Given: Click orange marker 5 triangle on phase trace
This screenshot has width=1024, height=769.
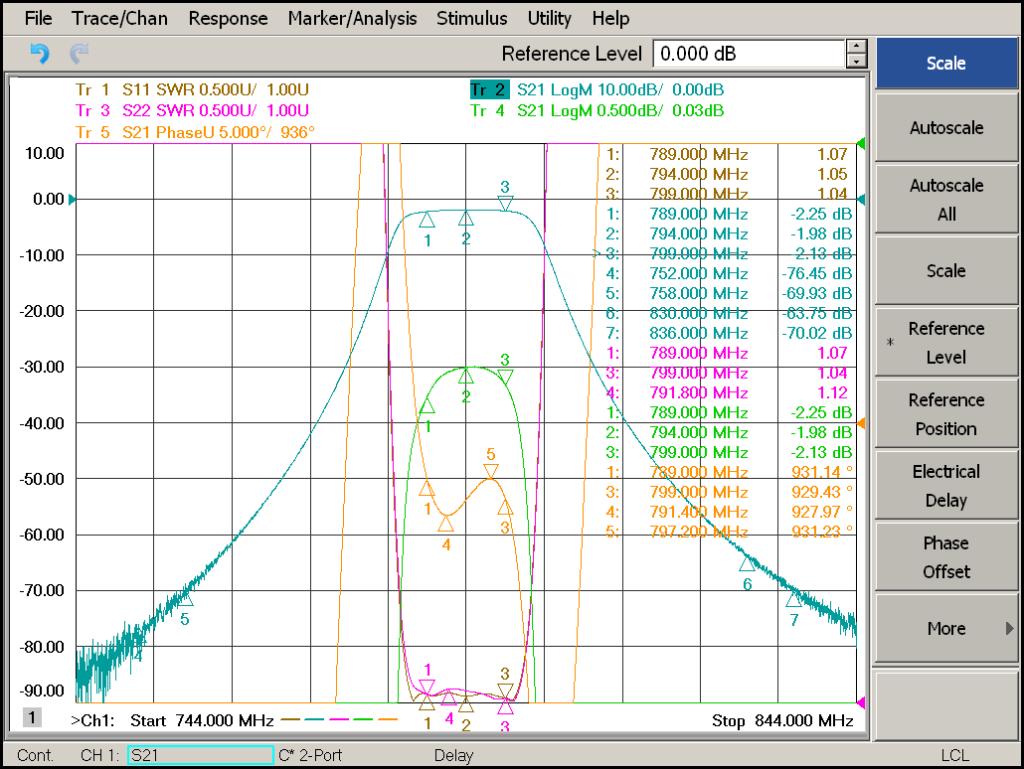Looking at the screenshot, I should tap(491, 471).
